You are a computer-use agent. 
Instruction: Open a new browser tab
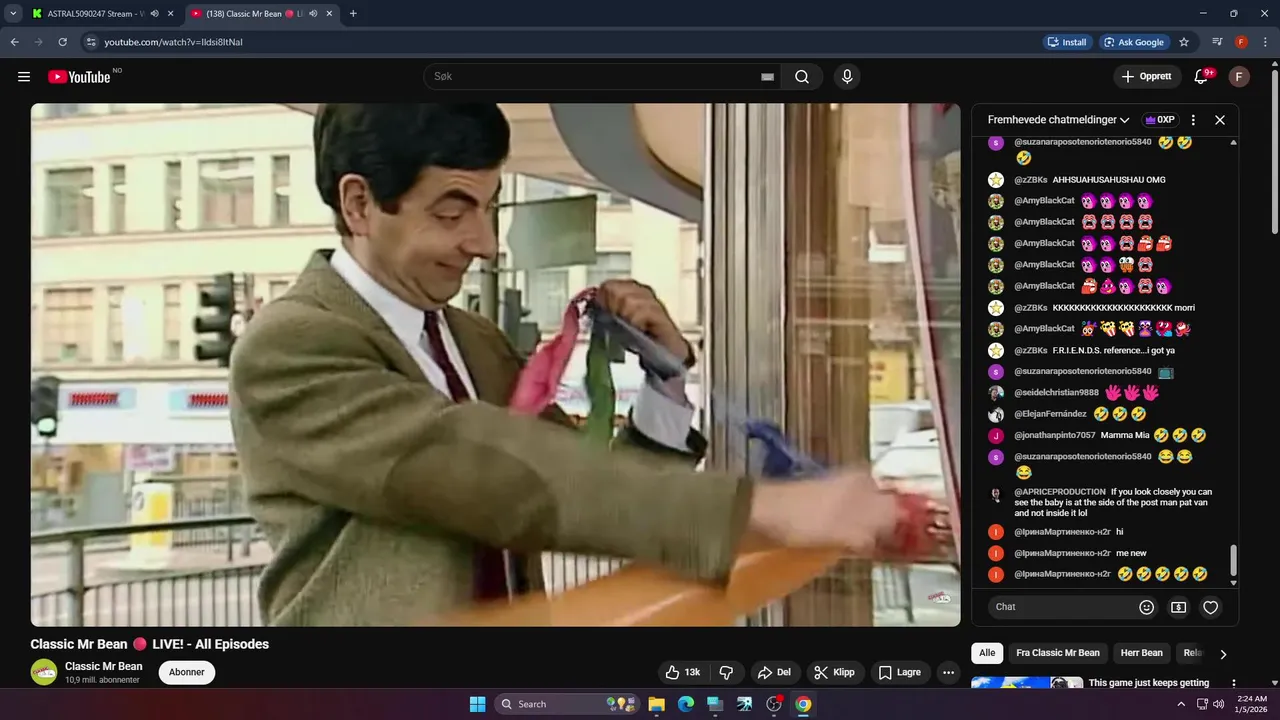[353, 14]
